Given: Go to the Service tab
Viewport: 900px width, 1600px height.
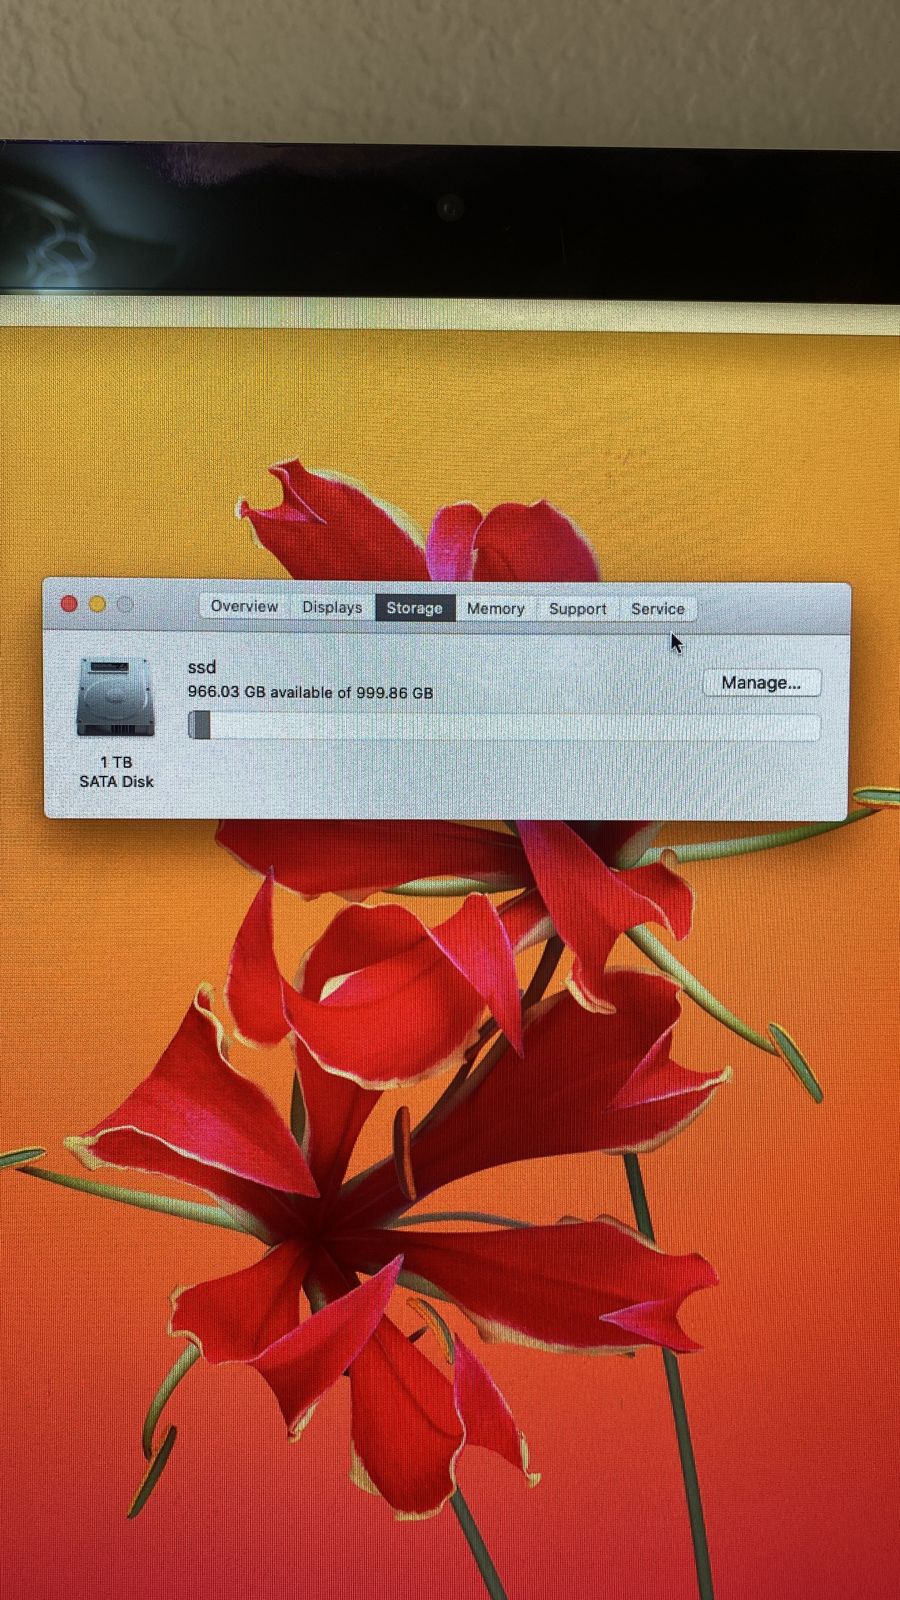Looking at the screenshot, I should [x=657, y=608].
